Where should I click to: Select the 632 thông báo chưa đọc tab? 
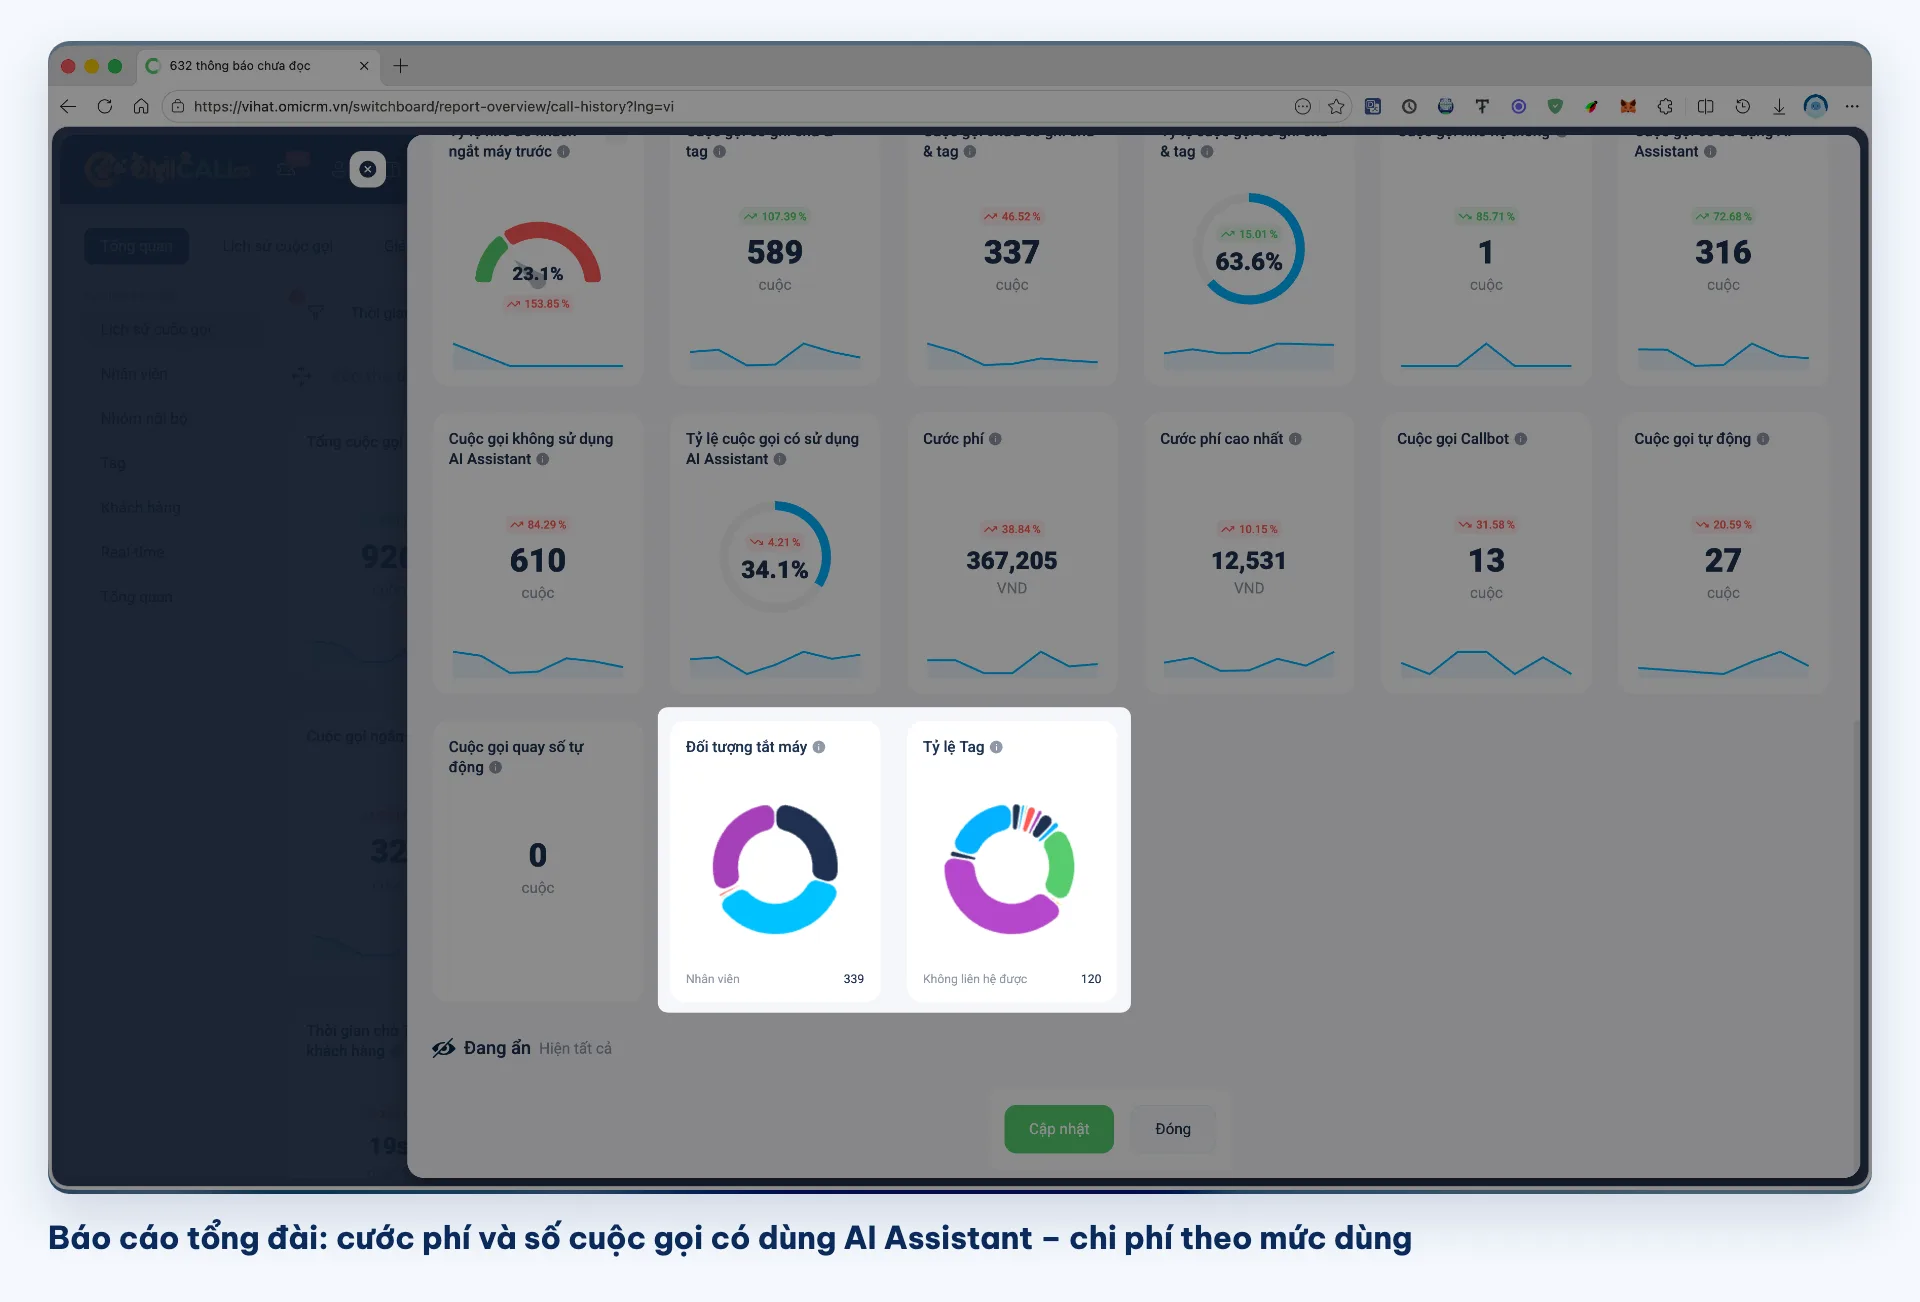coord(257,66)
